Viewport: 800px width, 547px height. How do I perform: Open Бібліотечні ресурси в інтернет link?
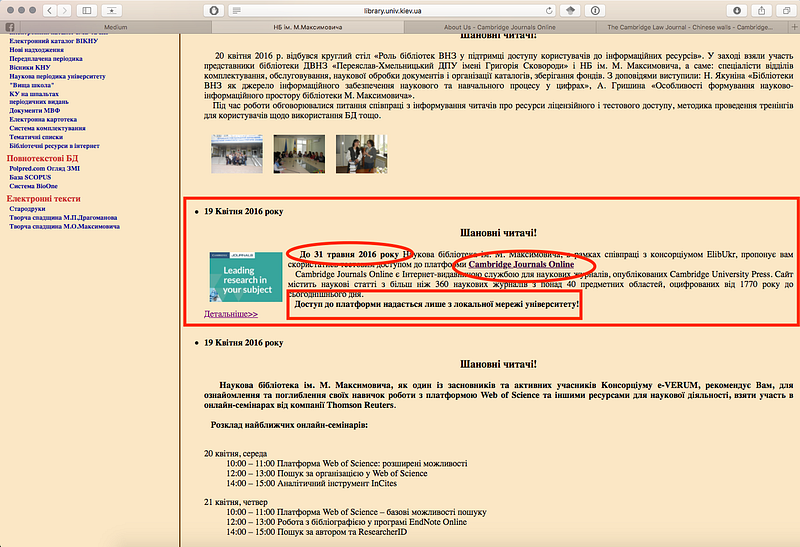[54, 145]
